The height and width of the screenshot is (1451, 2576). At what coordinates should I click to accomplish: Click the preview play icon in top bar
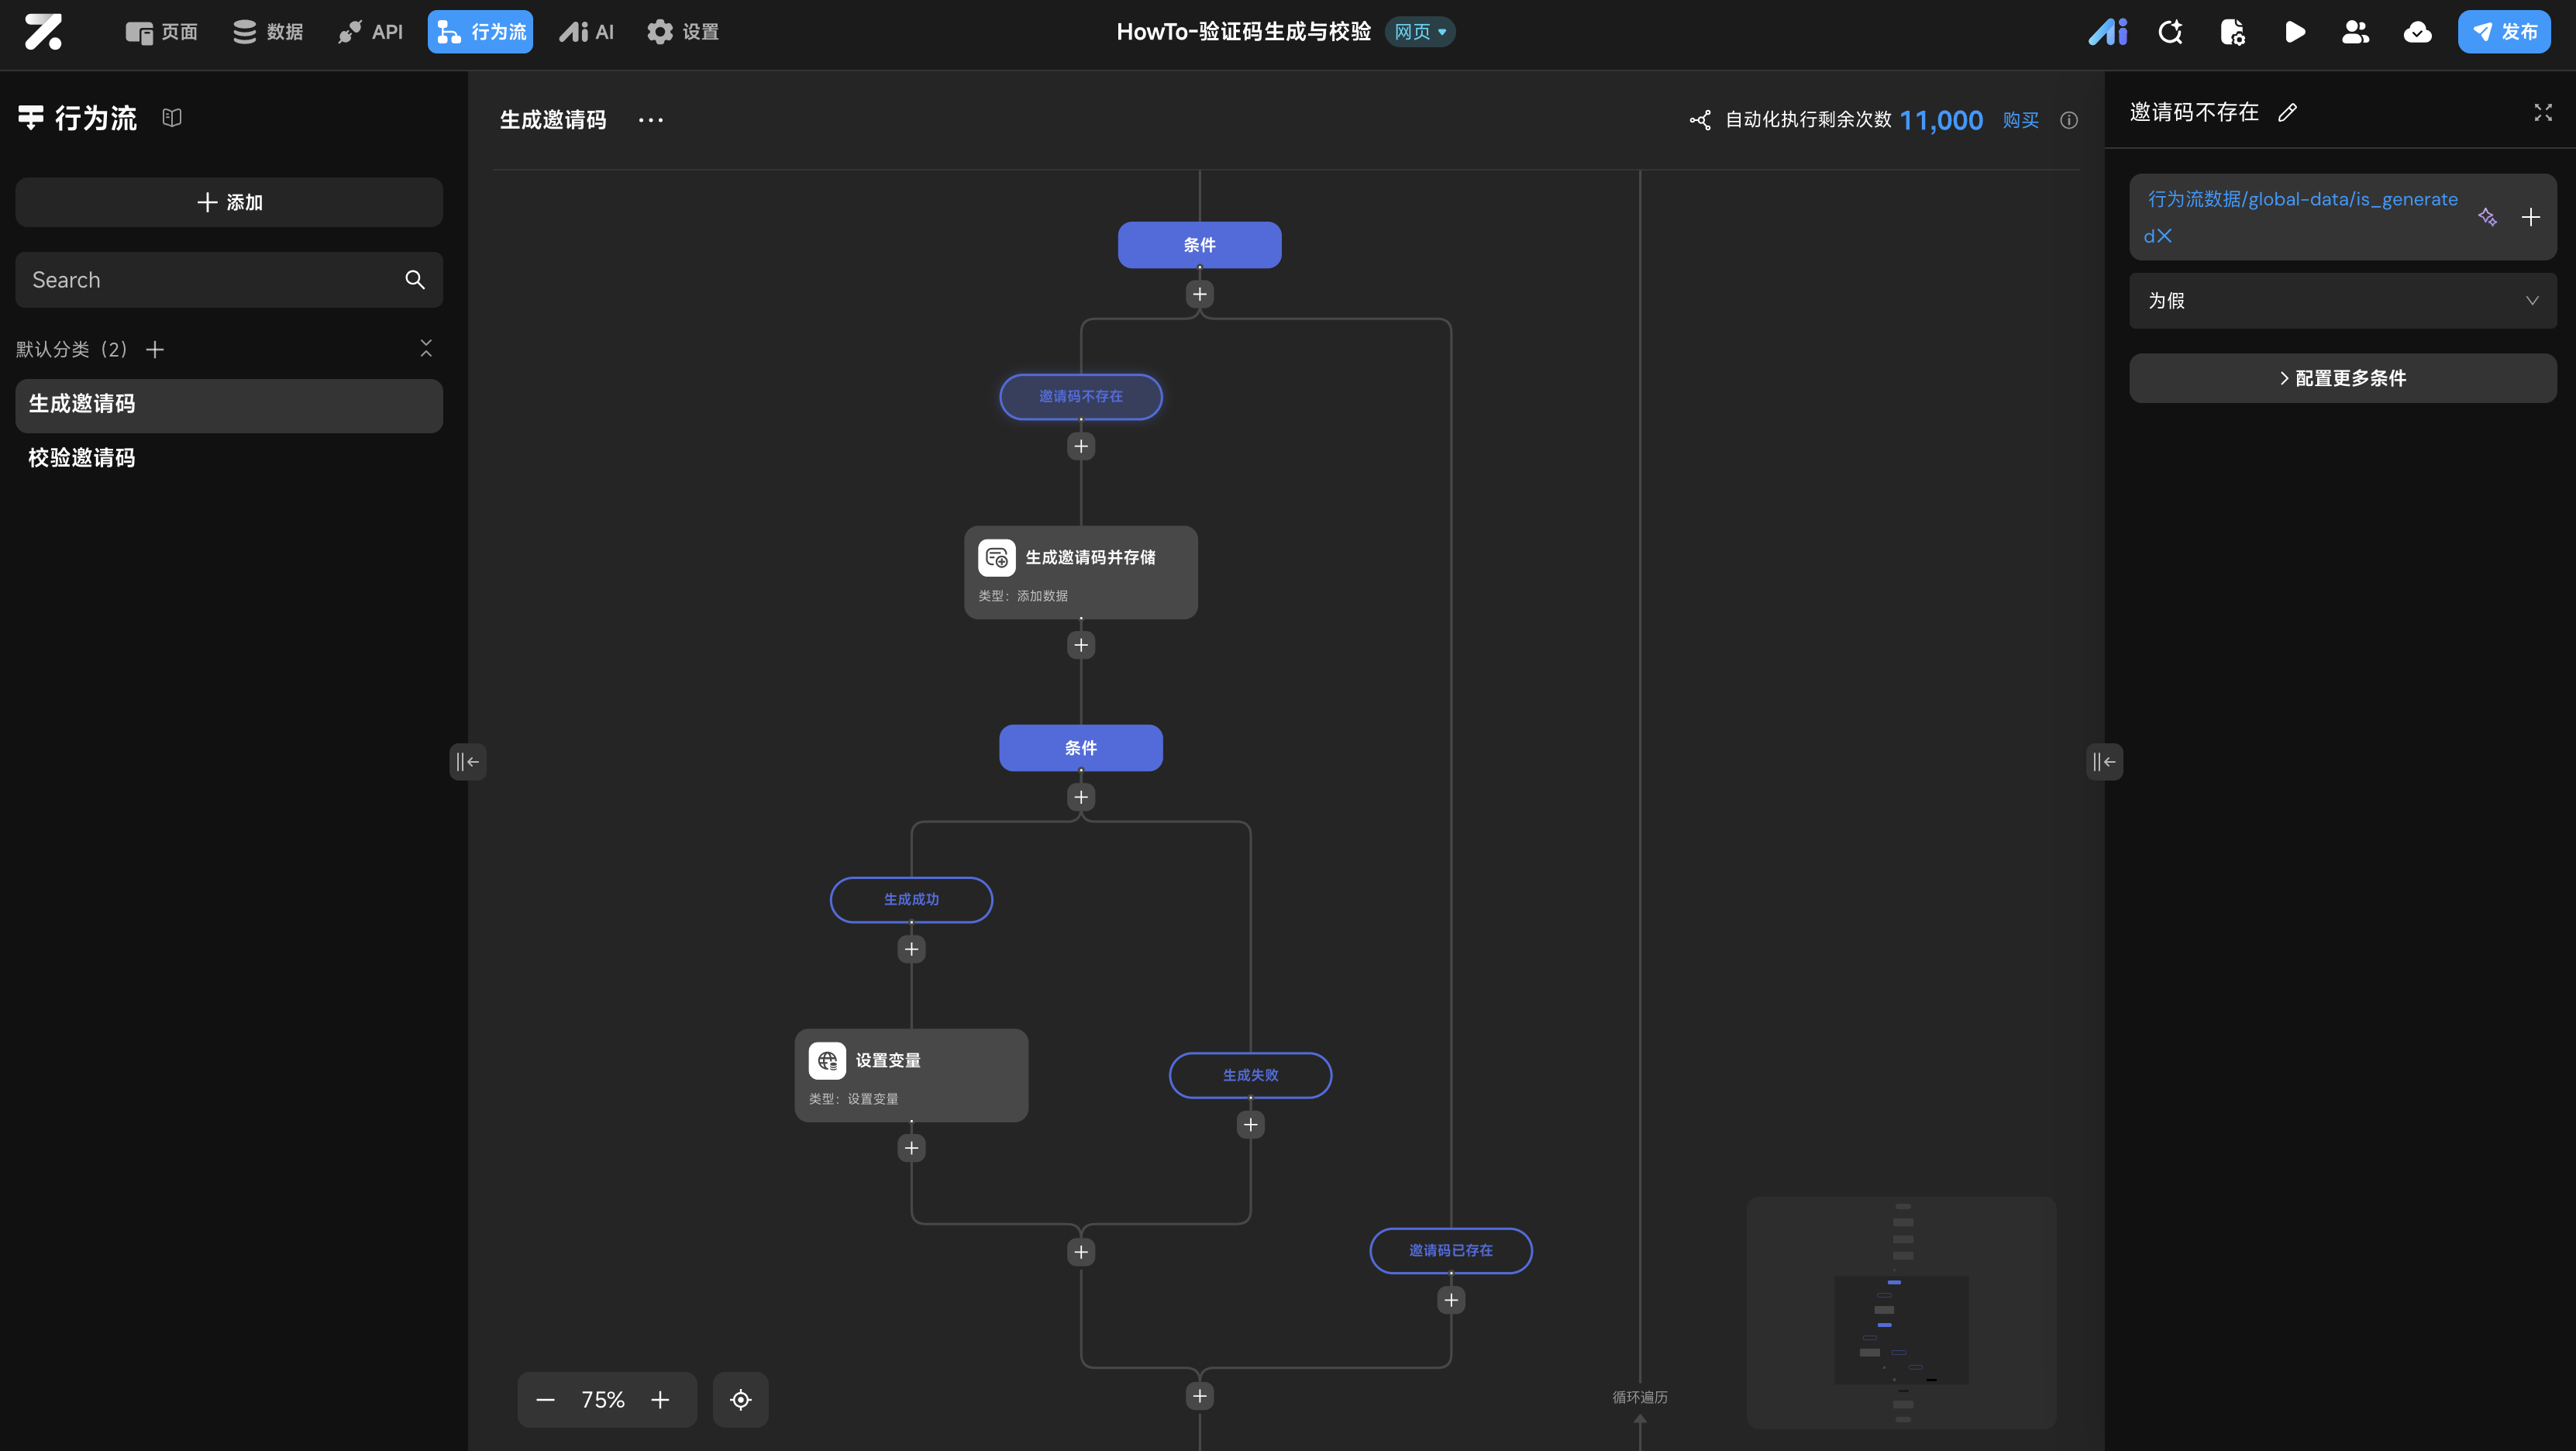tap(2294, 32)
